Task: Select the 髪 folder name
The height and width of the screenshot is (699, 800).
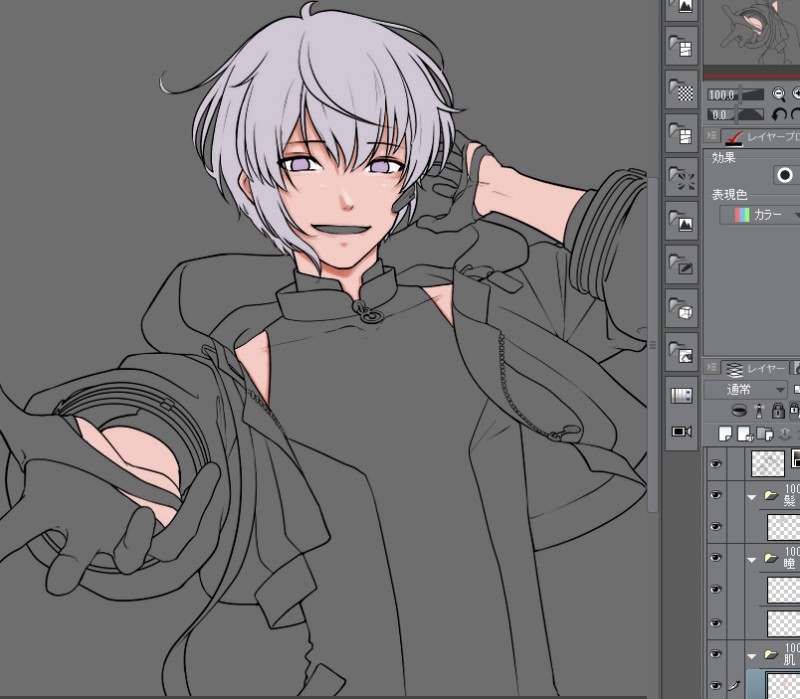Action: pos(789,501)
